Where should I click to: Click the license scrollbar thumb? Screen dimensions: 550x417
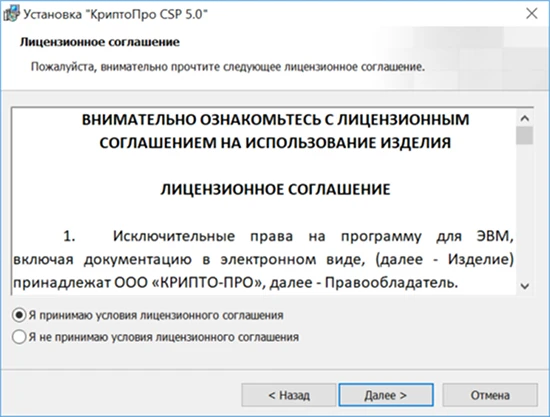(x=525, y=135)
